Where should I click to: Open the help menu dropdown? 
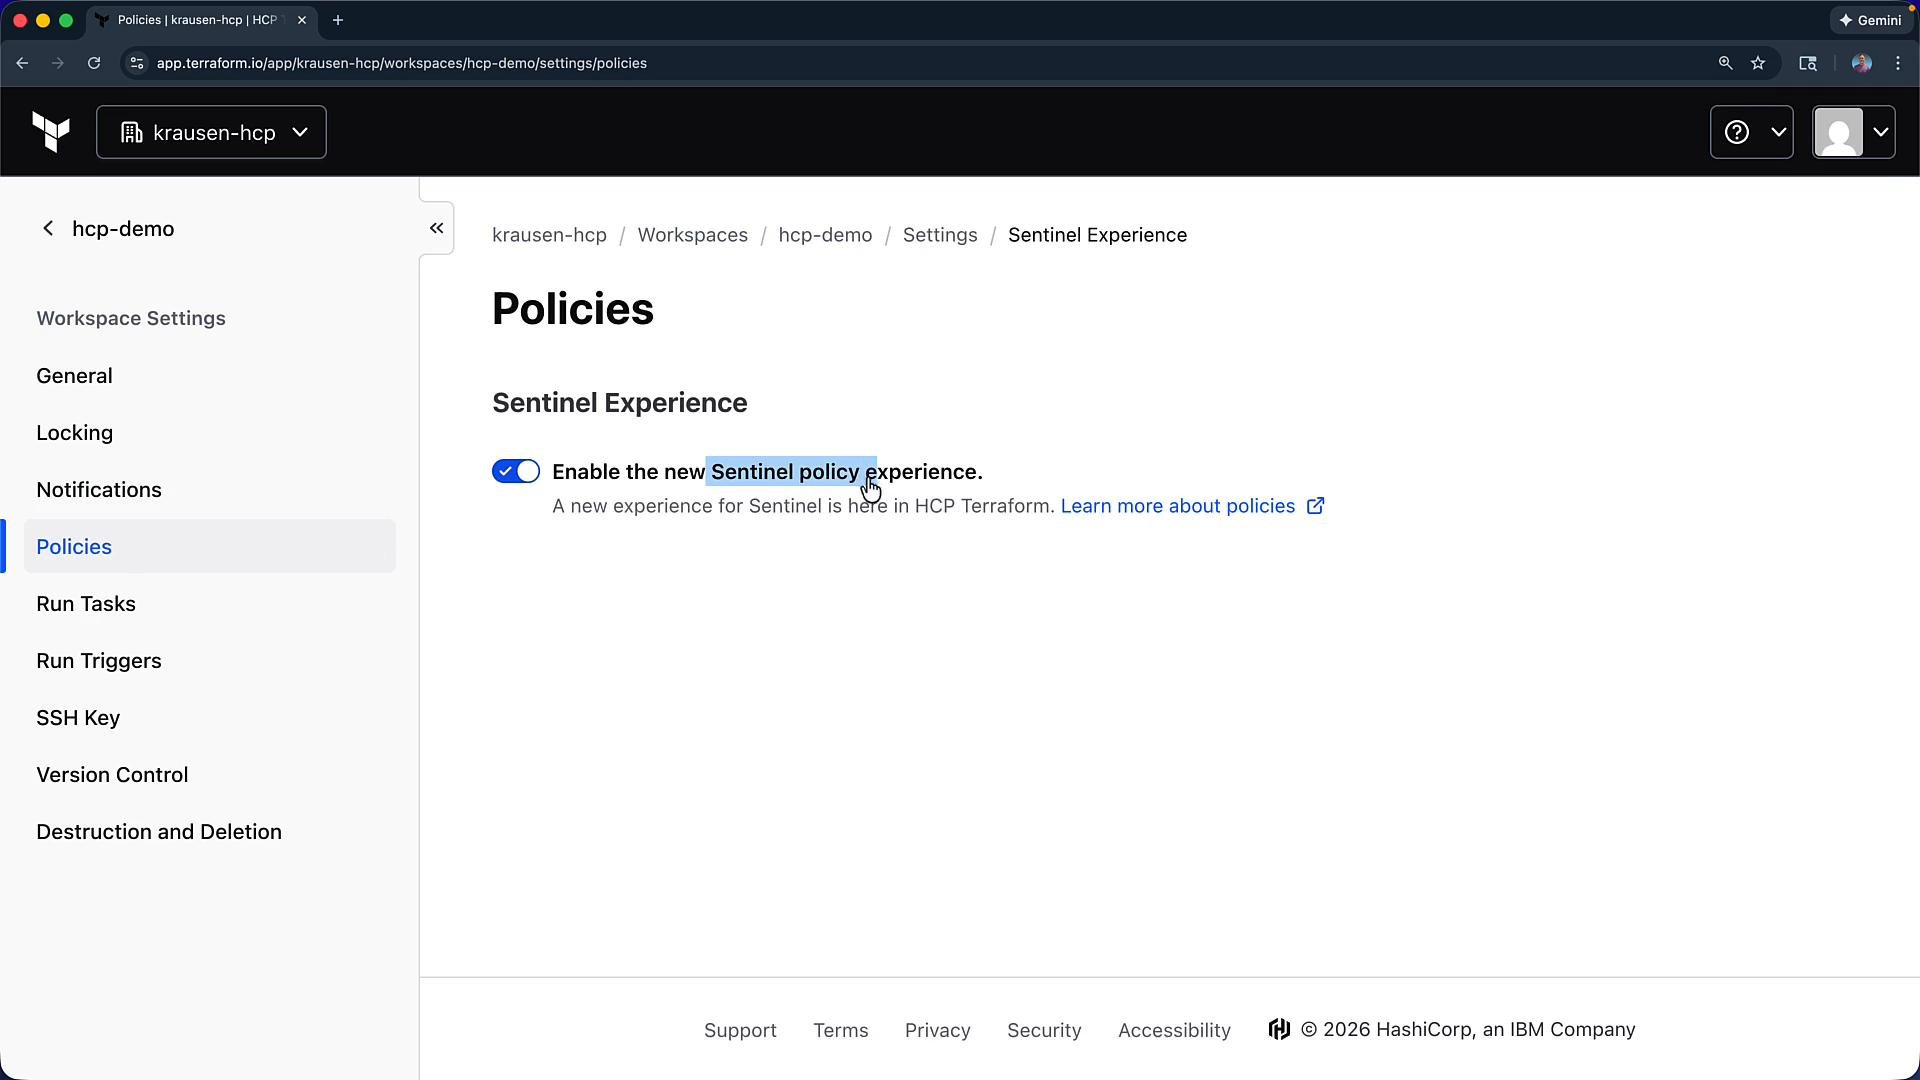(x=1751, y=132)
